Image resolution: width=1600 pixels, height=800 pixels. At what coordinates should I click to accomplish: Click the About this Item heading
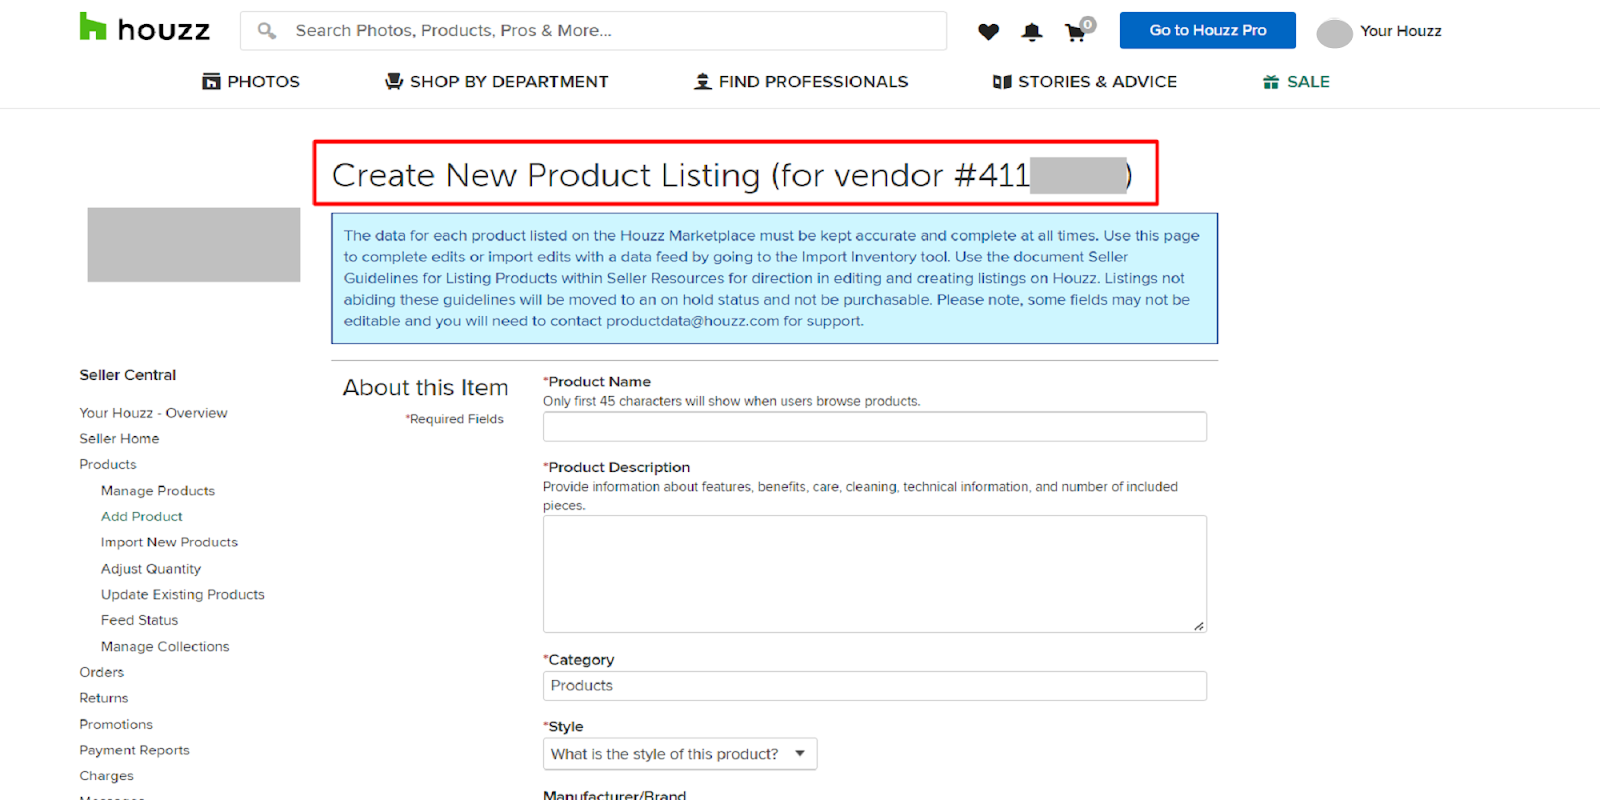click(x=426, y=388)
